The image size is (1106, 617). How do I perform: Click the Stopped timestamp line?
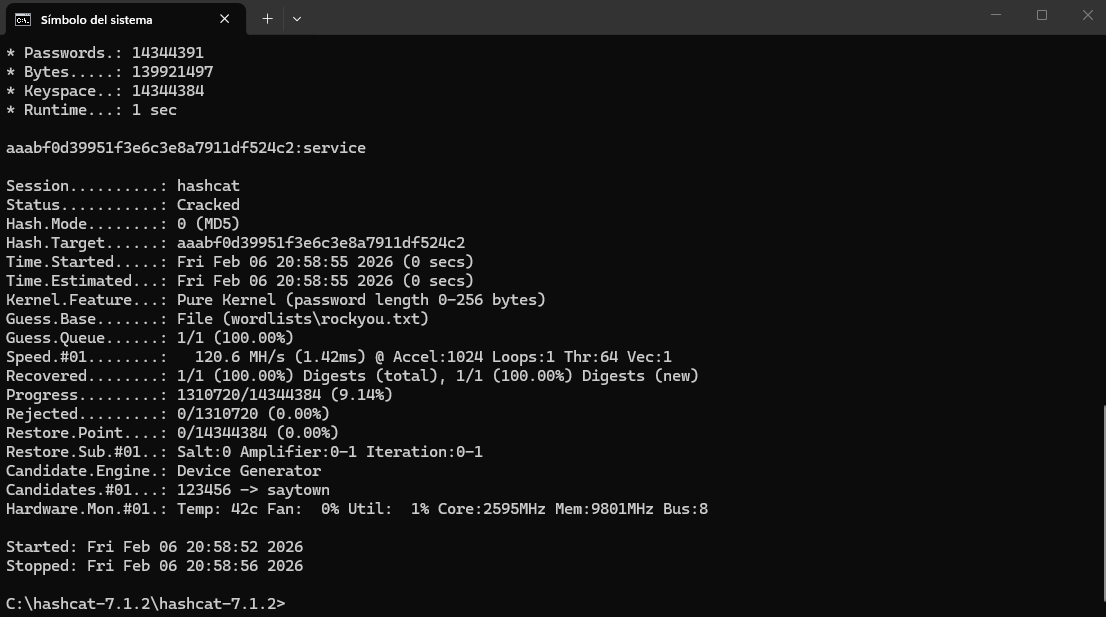[x=154, y=566]
